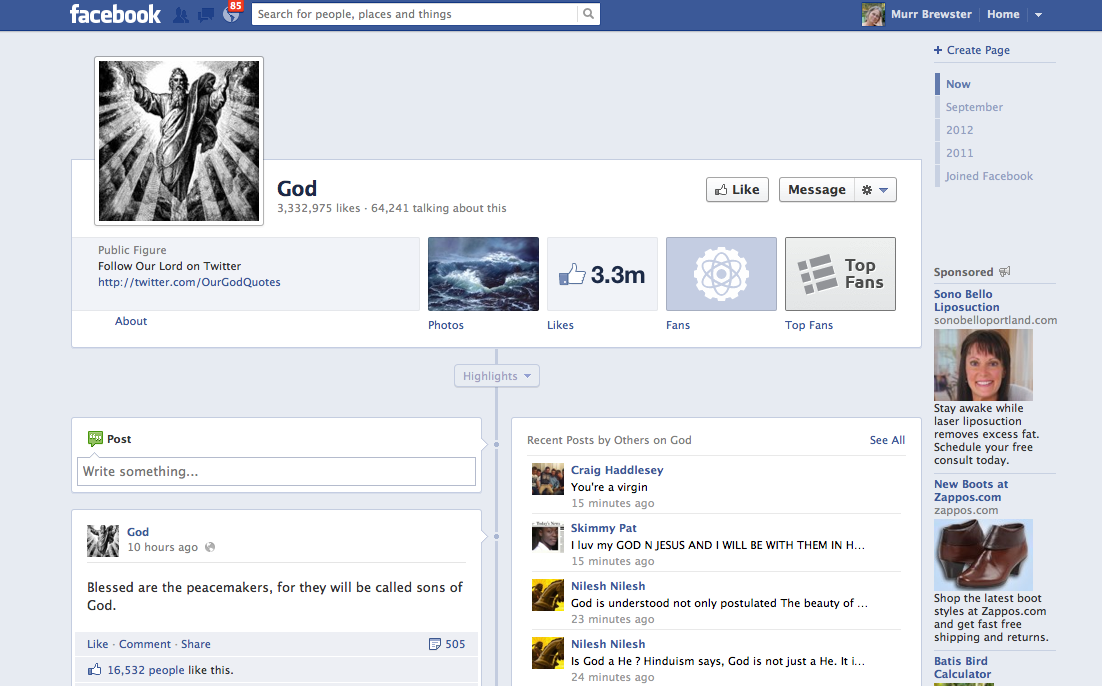Open notifications globe with 85 badge
1102x686 pixels.
(231, 13)
